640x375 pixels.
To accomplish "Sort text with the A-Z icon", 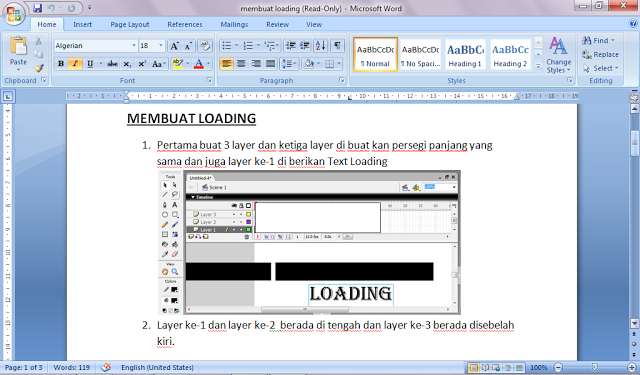I will coord(320,46).
